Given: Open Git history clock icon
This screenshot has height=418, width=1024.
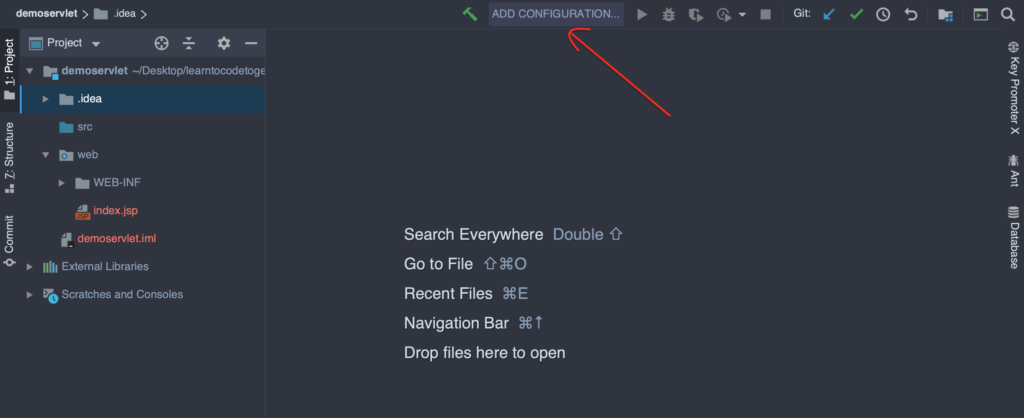Looking at the screenshot, I should [883, 14].
